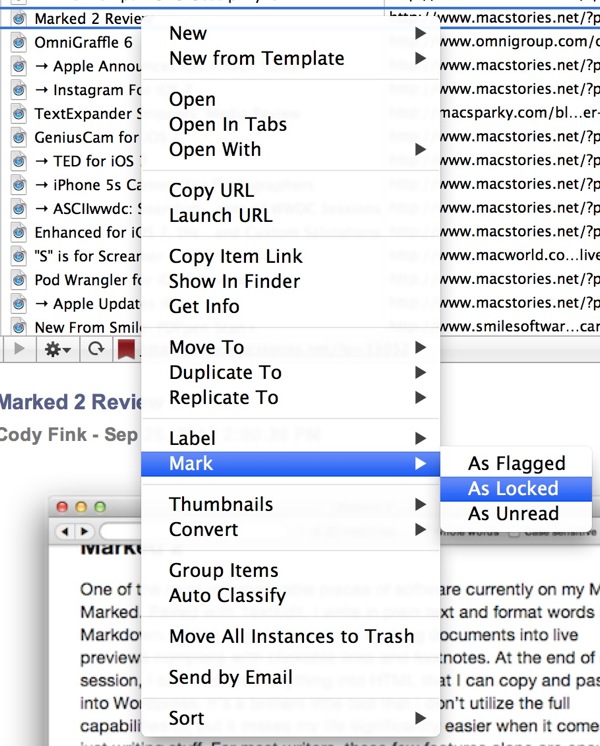Viewport: 600px width, 746px height.
Task: Toggle Case sensitive checkbox in Marked window
Action: click(513, 534)
